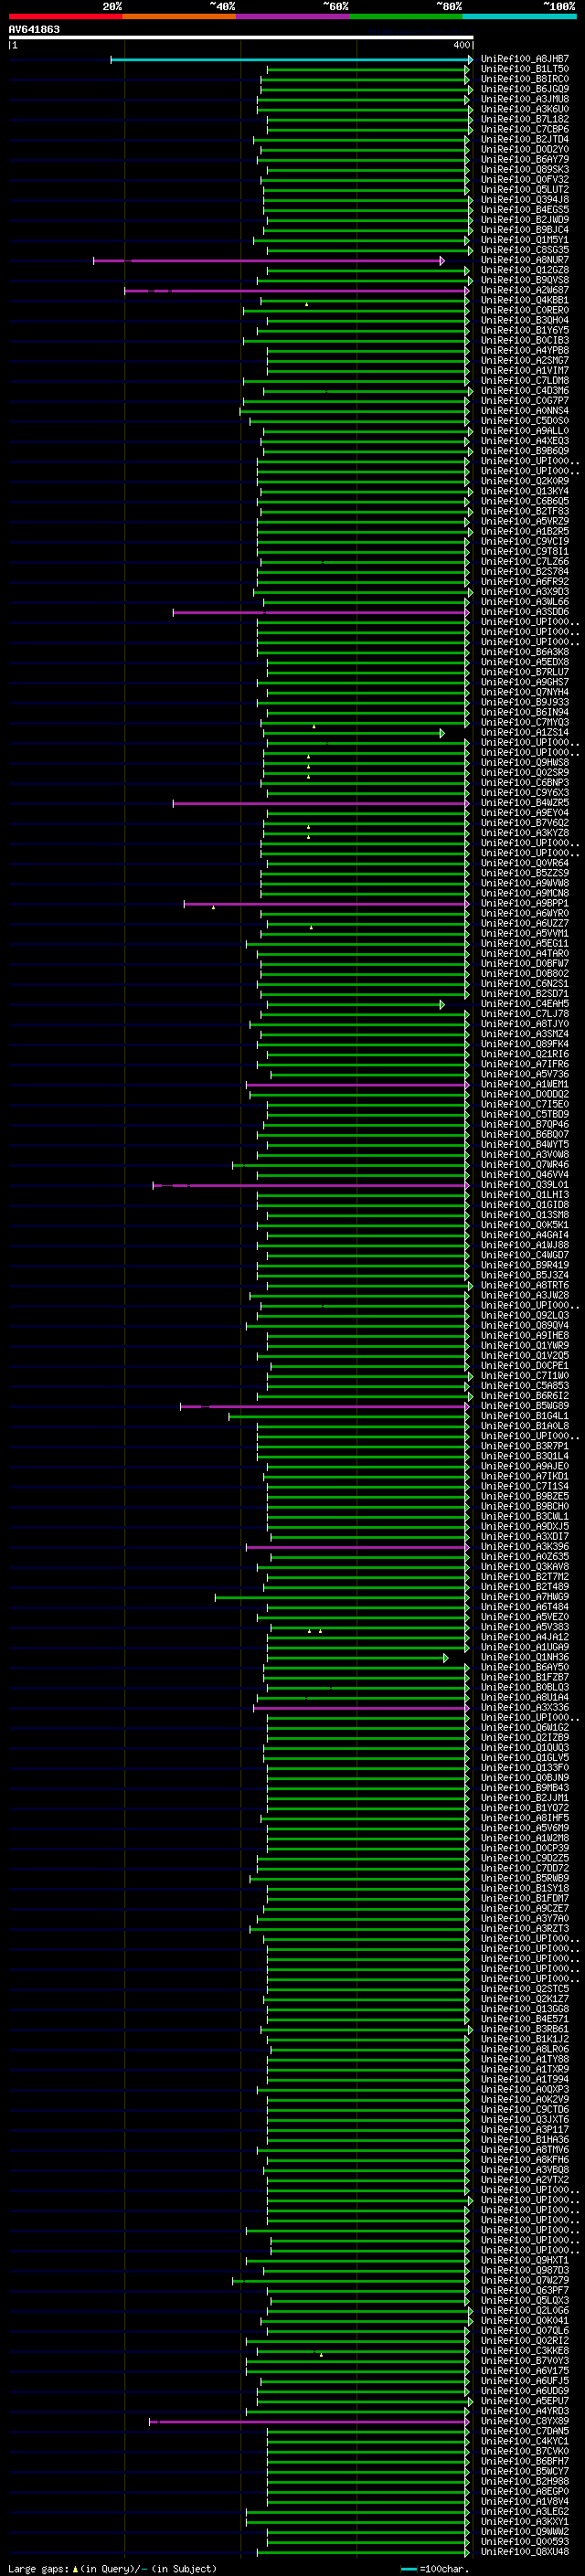Image resolution: width=585 pixels, height=2576 pixels.
Task: Click label UniRef100_A3K396
Action: point(525,1547)
